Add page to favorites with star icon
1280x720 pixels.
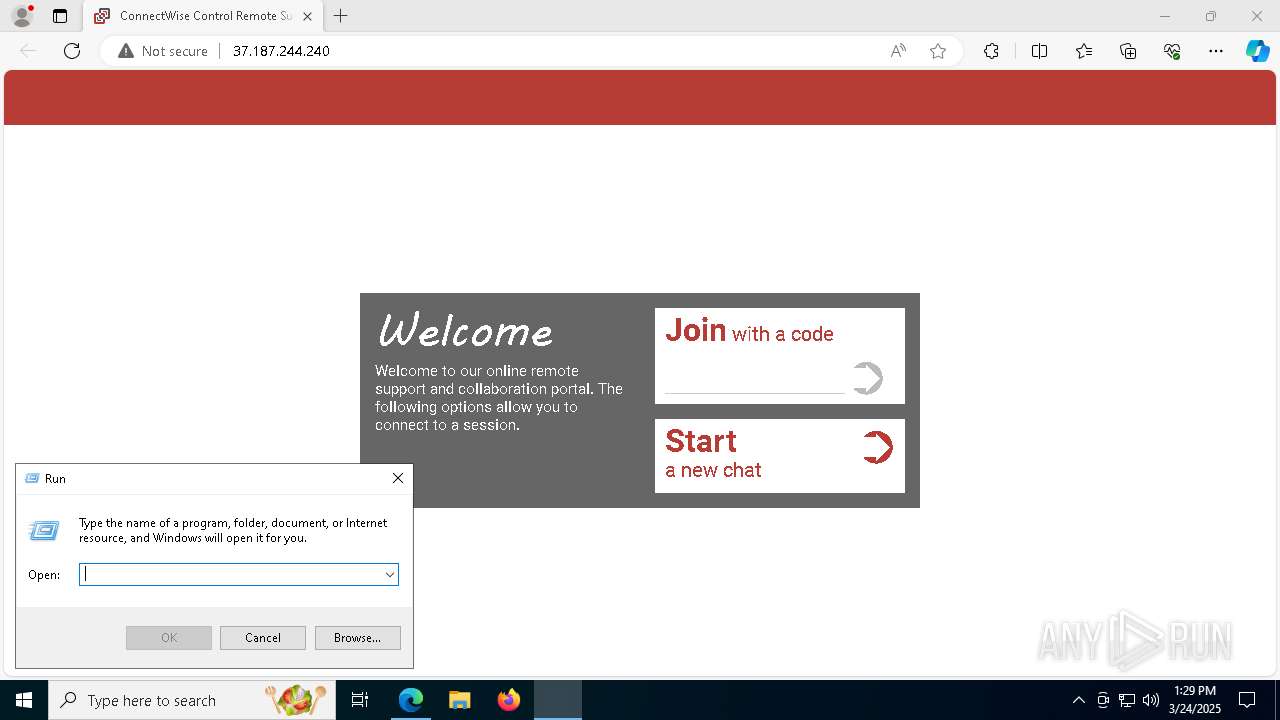coord(938,51)
